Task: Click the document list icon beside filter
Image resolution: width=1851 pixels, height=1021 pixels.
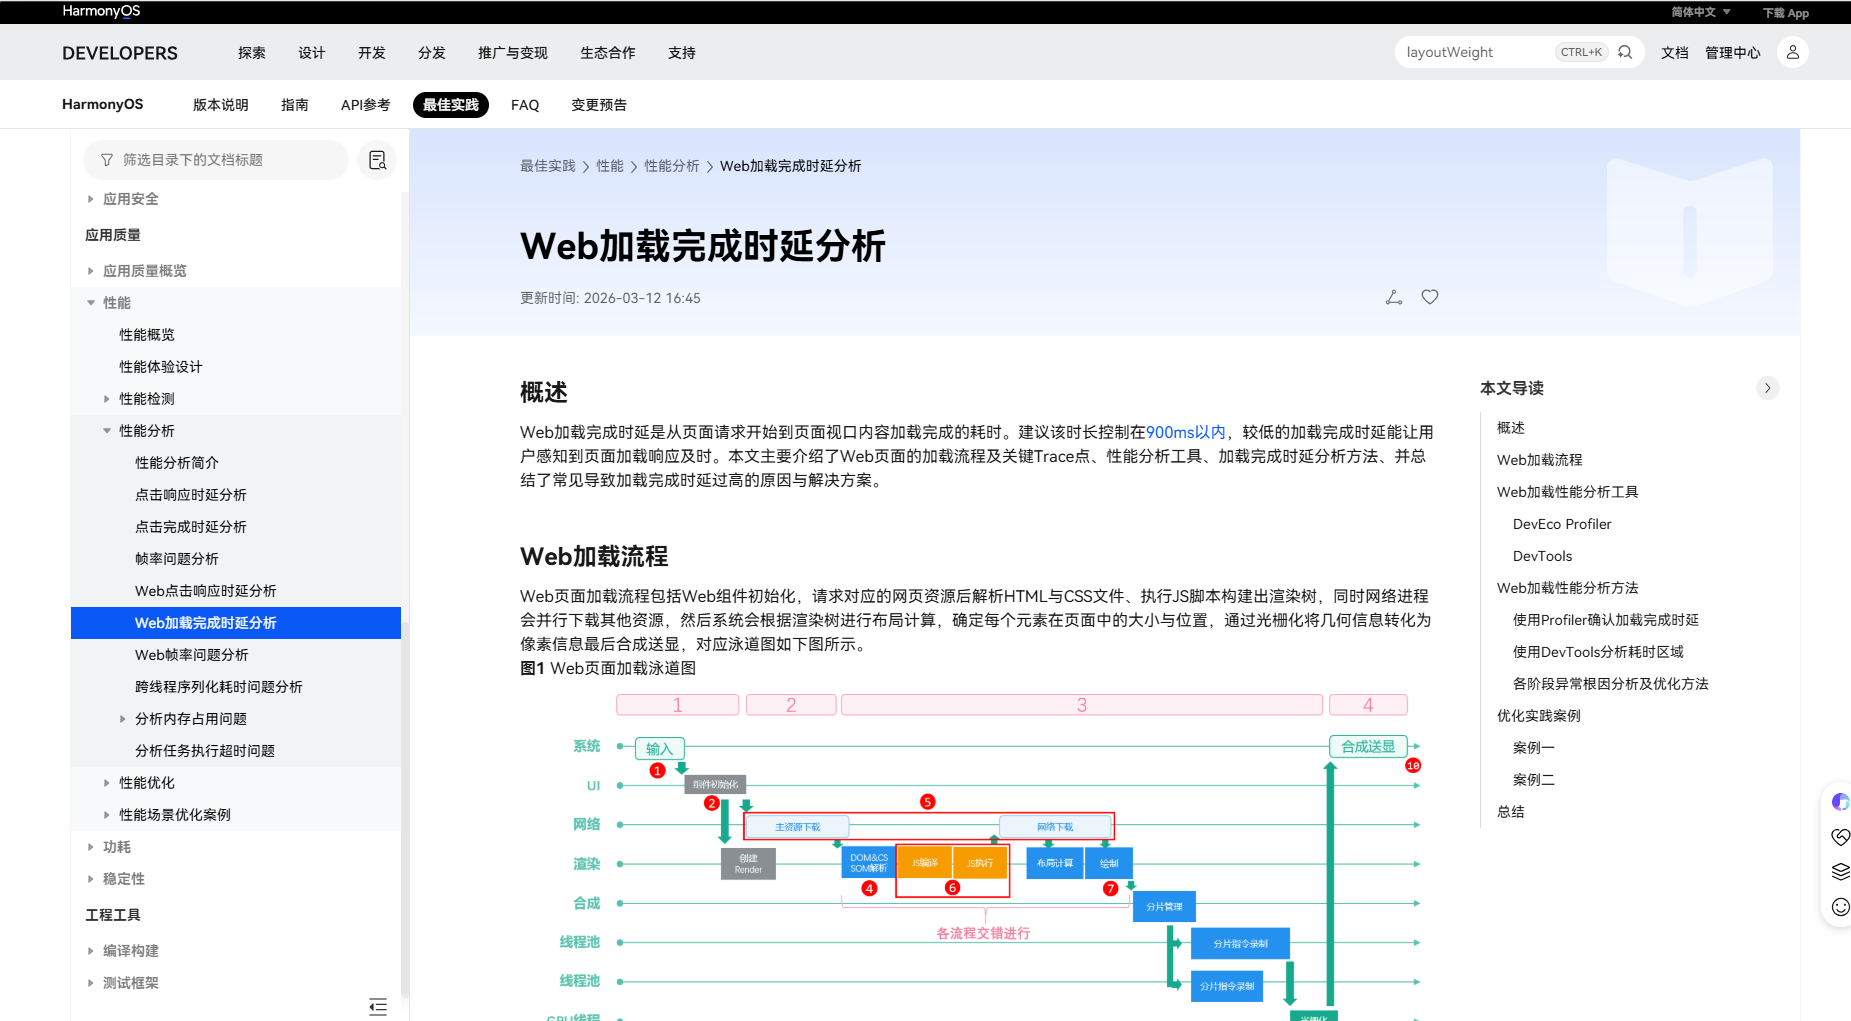Action: pos(377,160)
